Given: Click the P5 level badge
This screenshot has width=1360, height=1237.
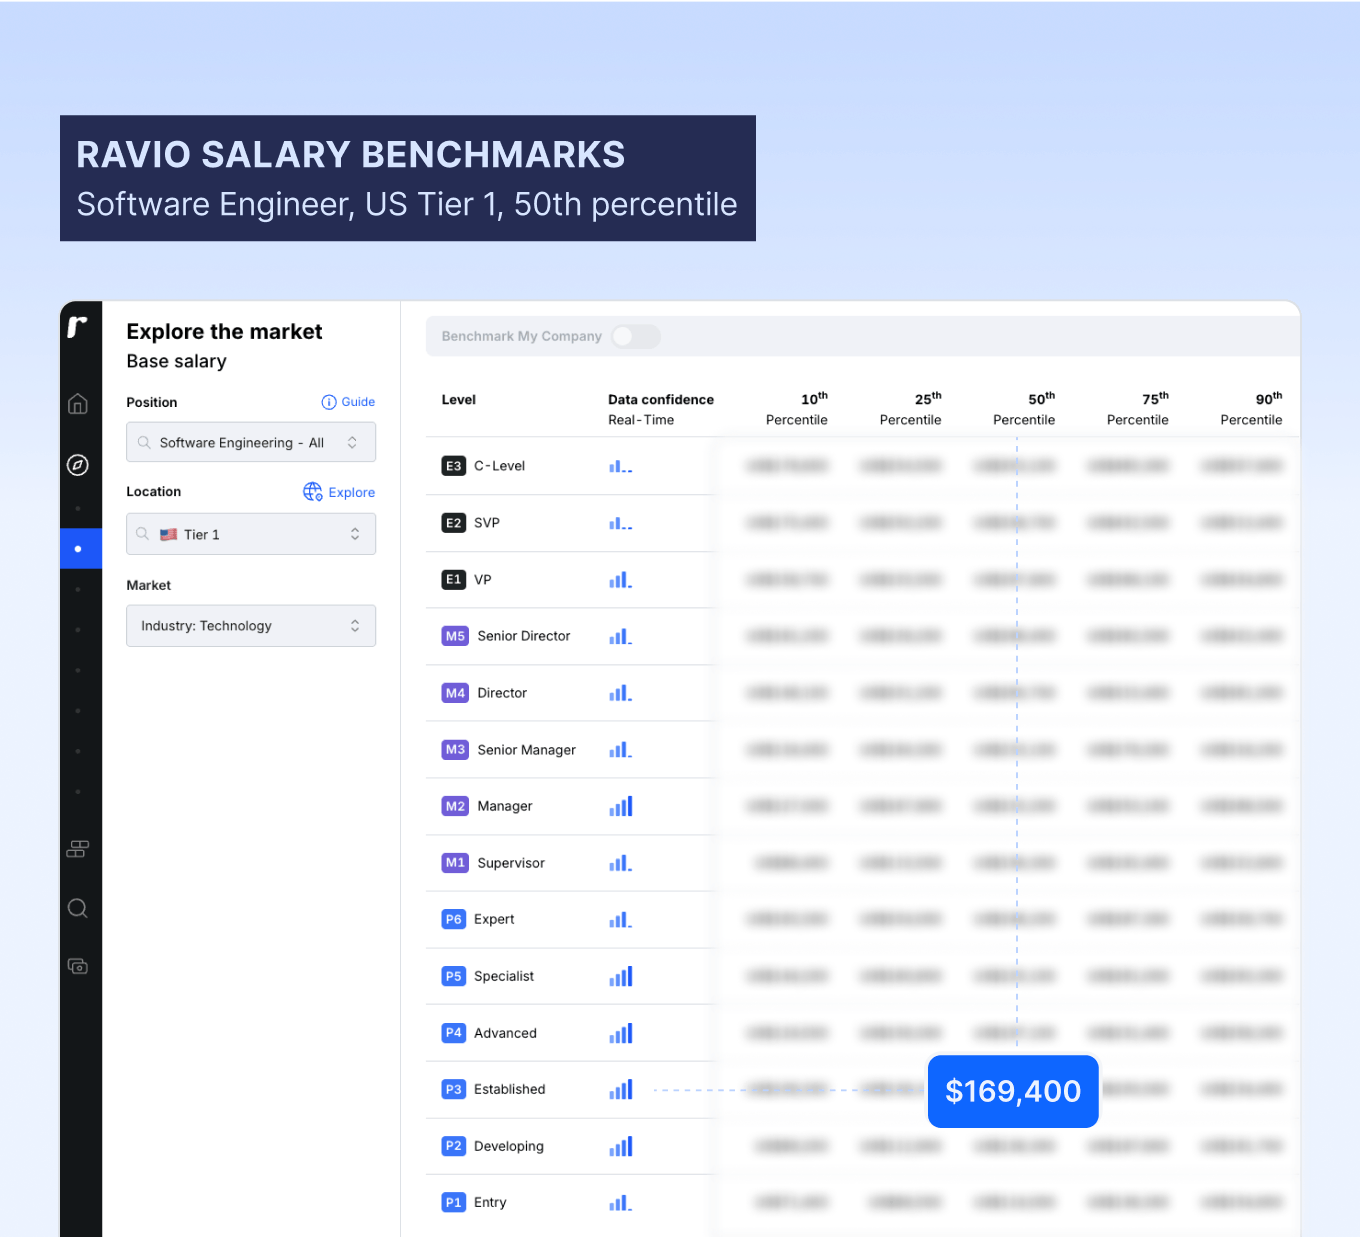Looking at the screenshot, I should pos(454,976).
